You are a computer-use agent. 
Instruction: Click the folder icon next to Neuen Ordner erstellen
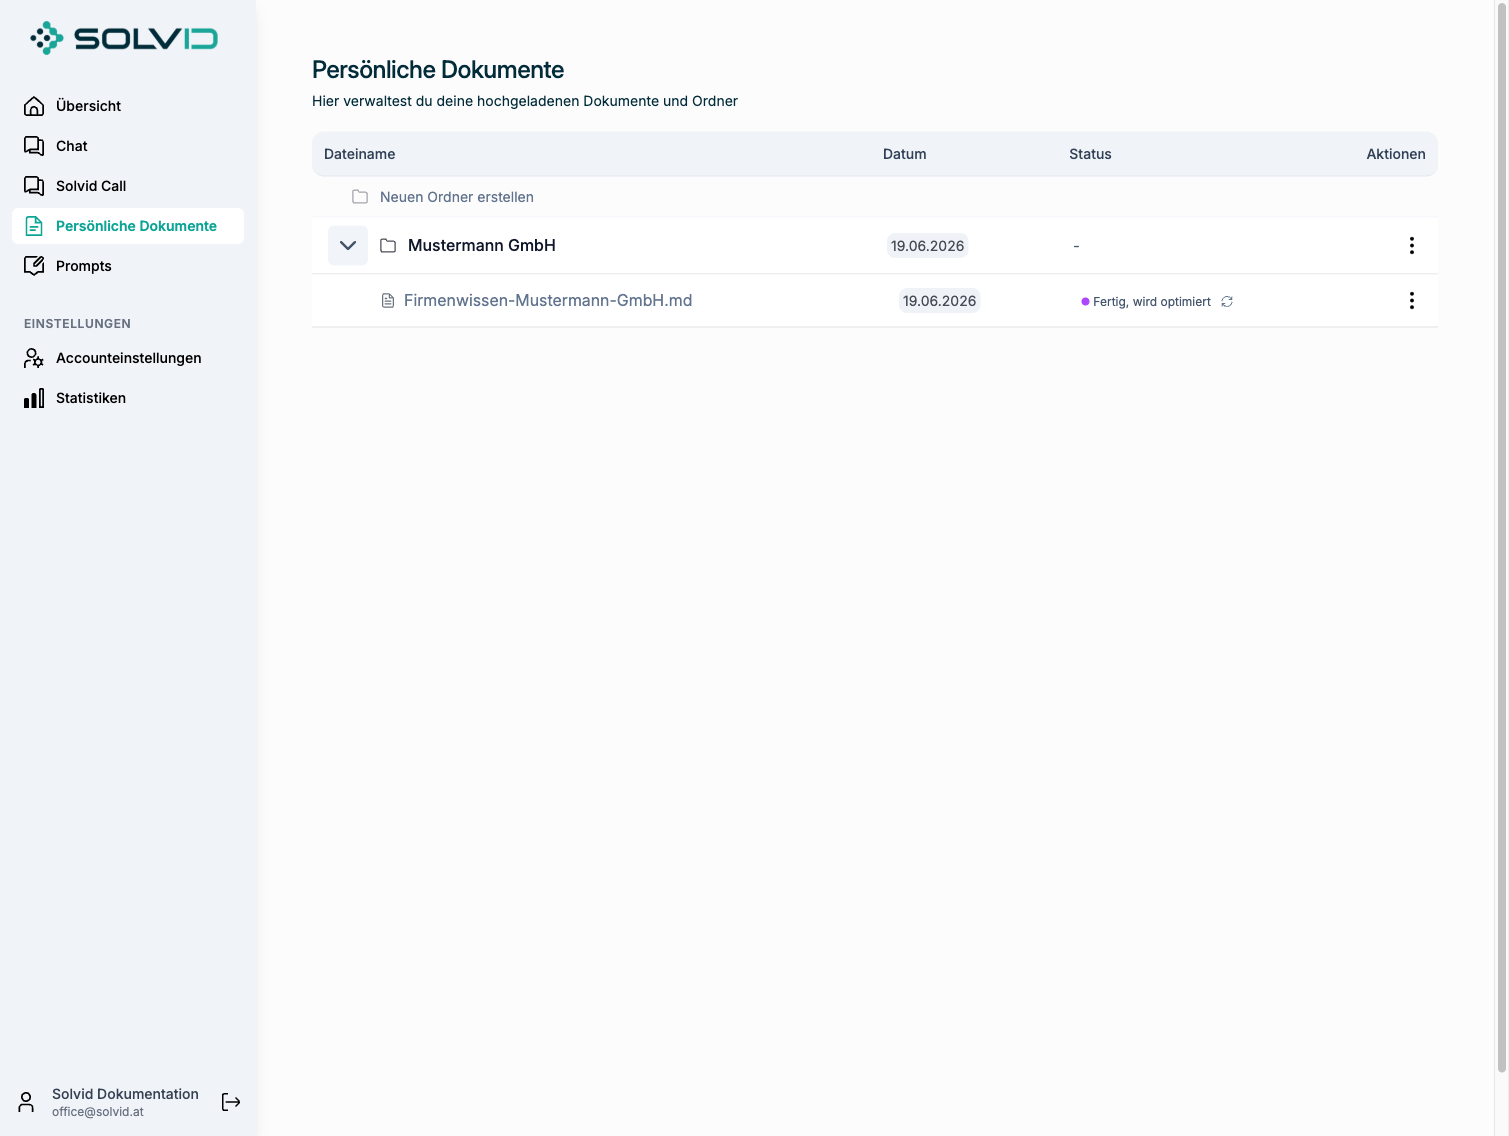(360, 197)
